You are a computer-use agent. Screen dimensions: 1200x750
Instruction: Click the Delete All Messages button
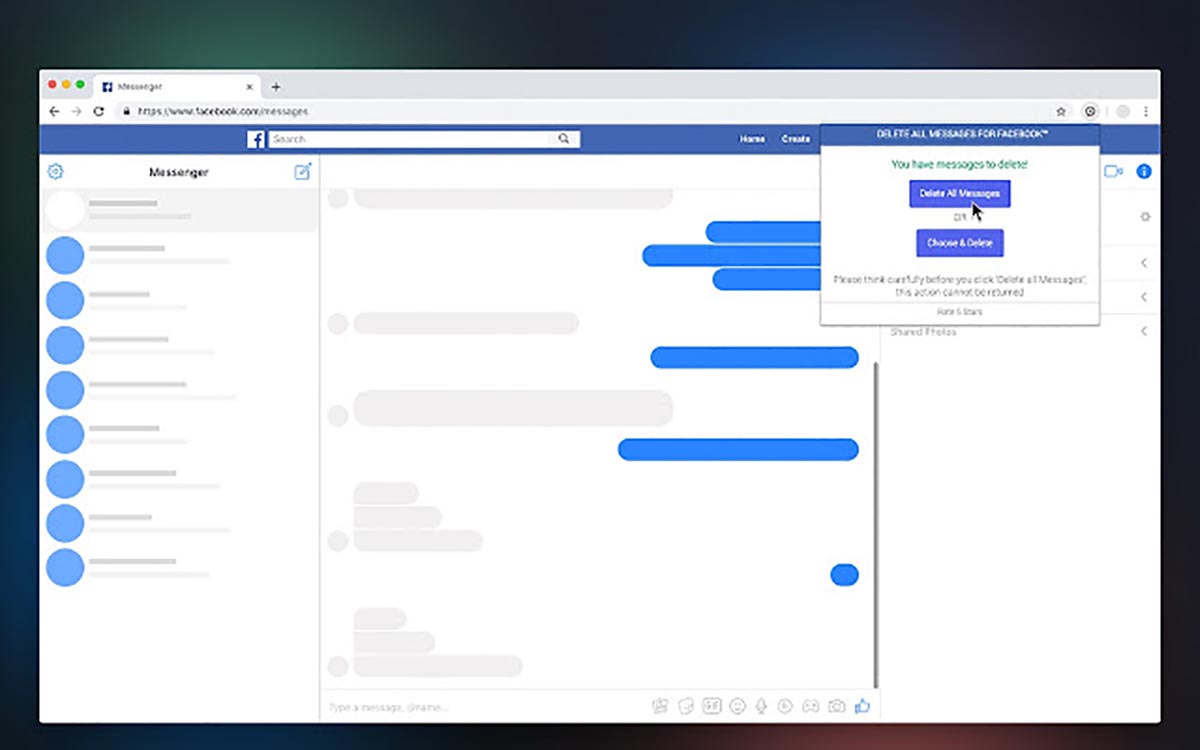(x=958, y=194)
